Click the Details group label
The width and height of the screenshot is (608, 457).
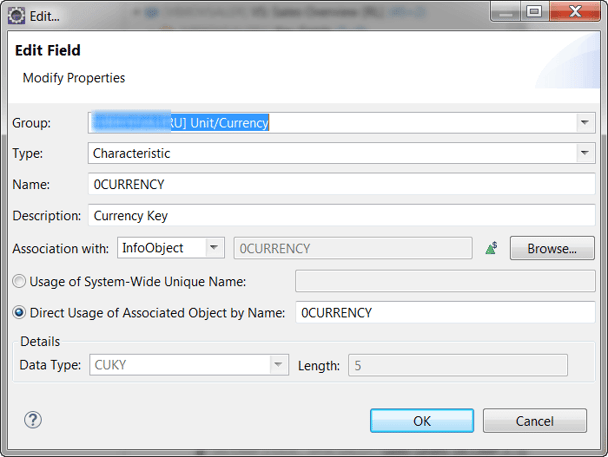point(40,341)
